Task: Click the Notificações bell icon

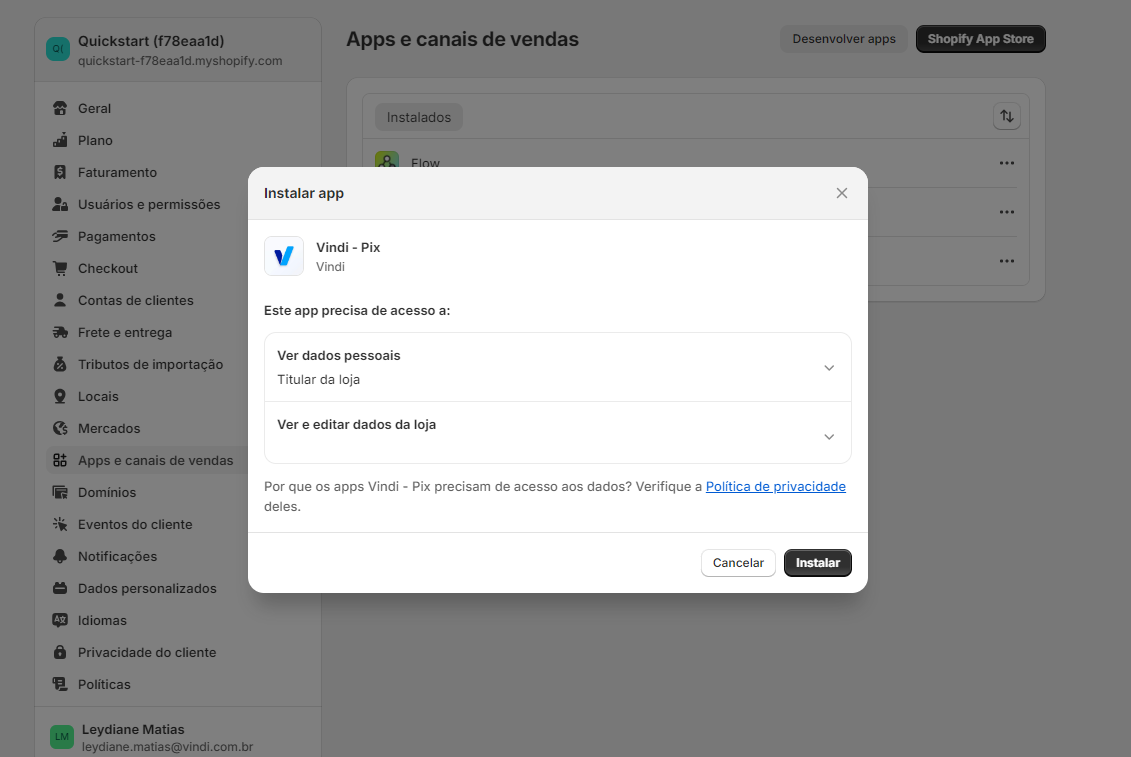Action: [x=60, y=556]
